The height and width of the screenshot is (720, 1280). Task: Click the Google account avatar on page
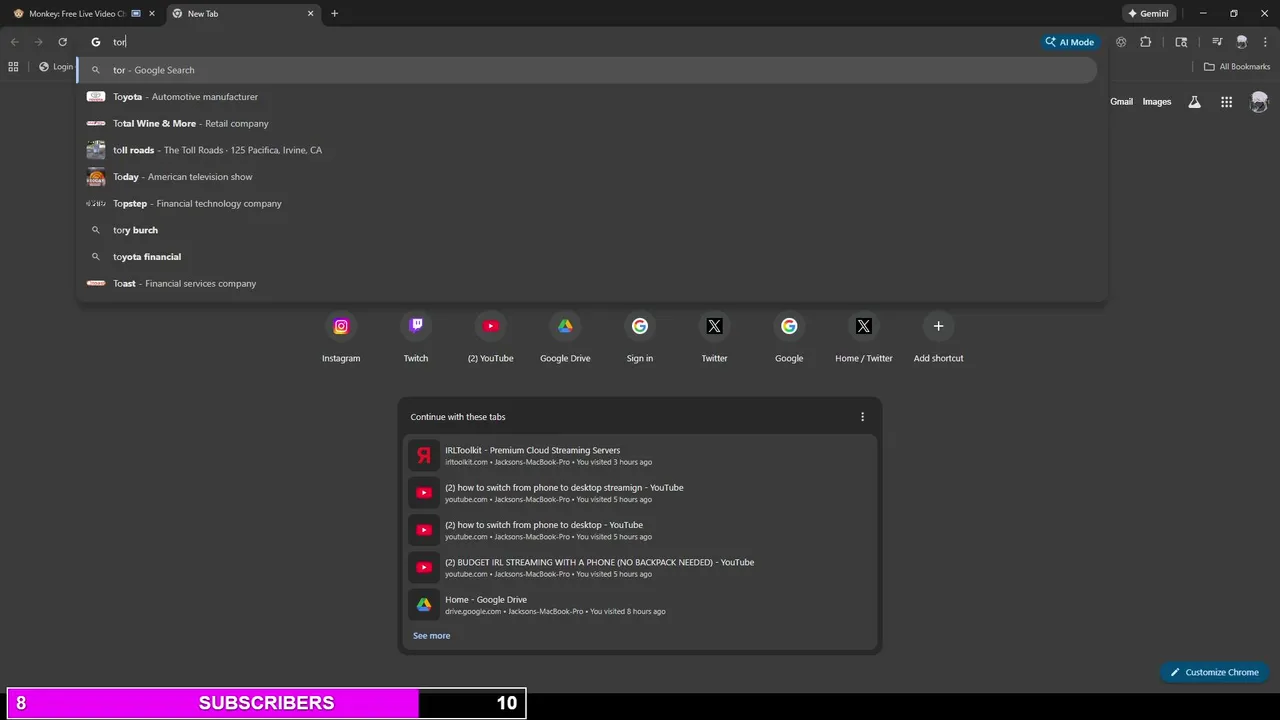[1259, 102]
